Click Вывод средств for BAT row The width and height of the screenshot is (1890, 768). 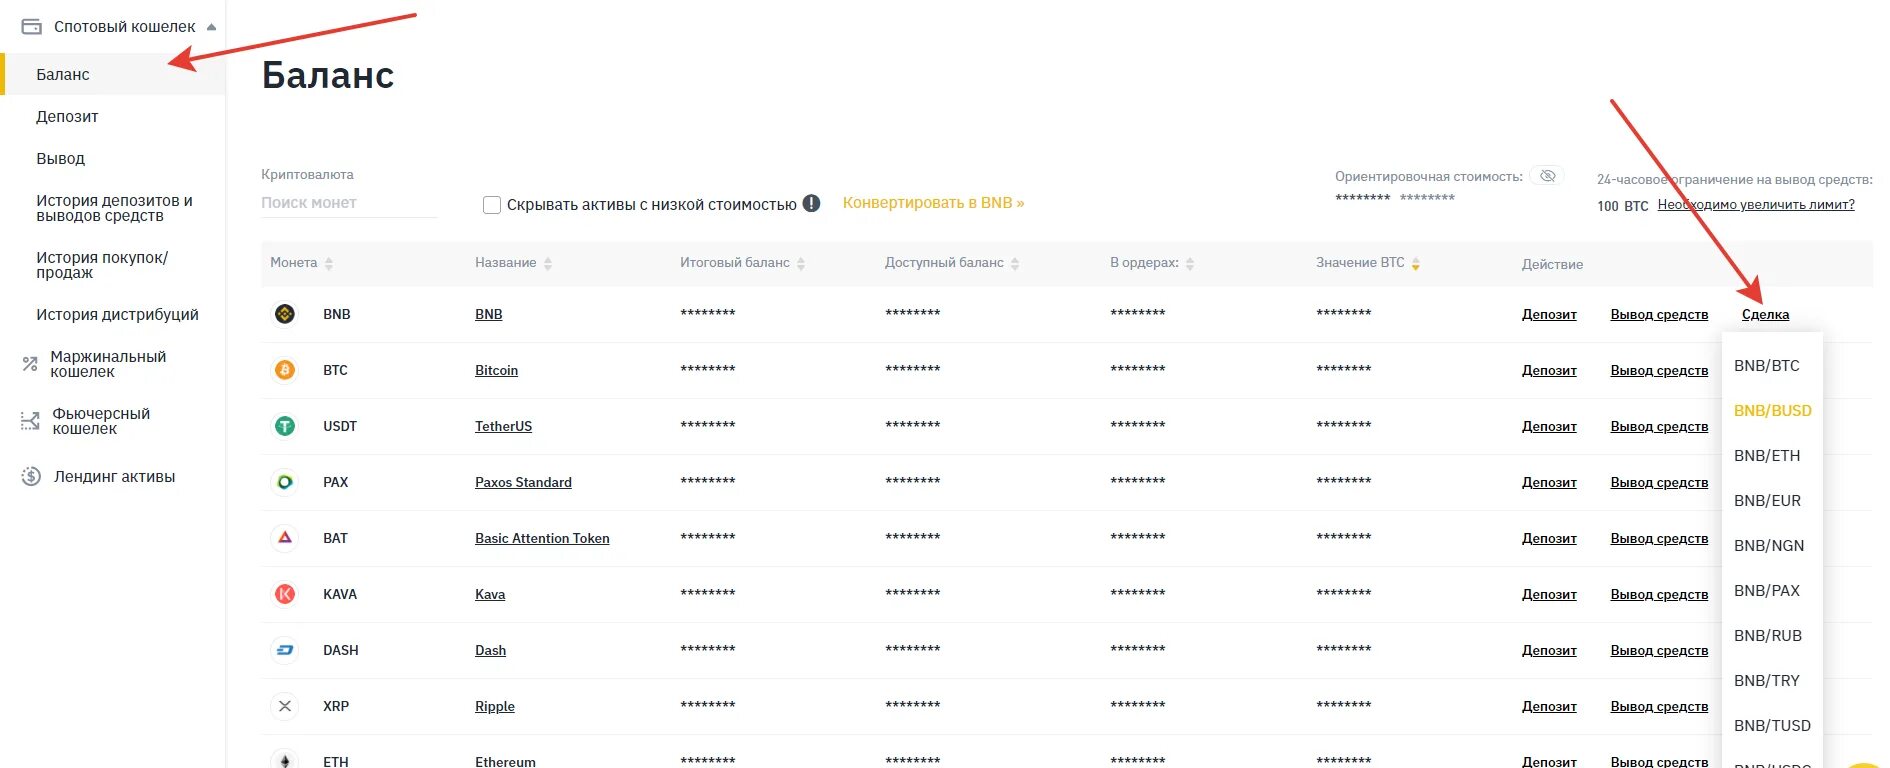pyautogui.click(x=1659, y=538)
